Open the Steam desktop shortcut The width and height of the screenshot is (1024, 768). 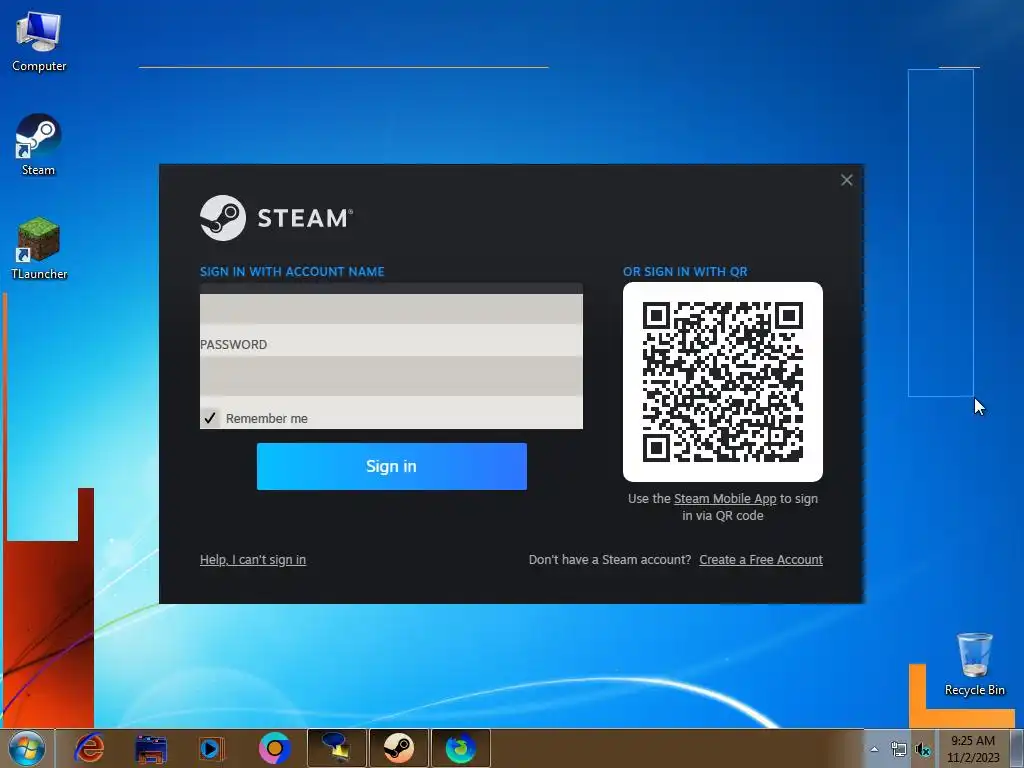tap(38, 144)
